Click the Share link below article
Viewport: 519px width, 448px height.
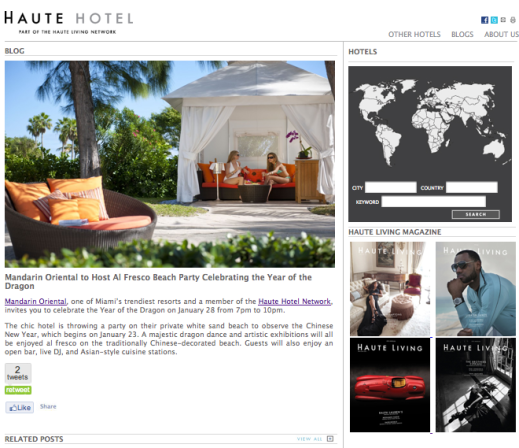pyautogui.click(x=48, y=406)
